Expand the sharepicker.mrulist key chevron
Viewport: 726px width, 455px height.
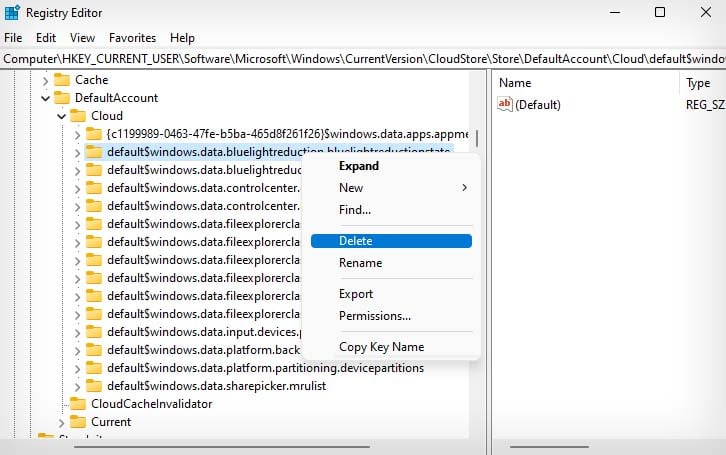click(x=77, y=387)
